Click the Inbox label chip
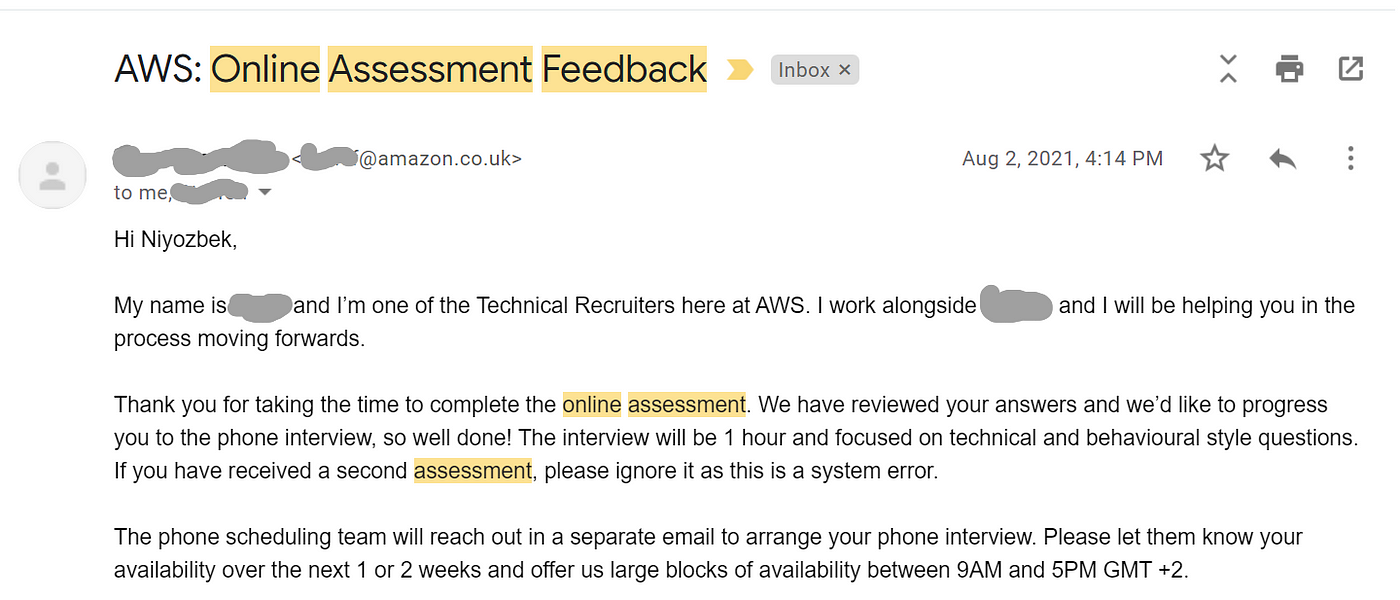The width and height of the screenshot is (1400, 600). pos(815,70)
